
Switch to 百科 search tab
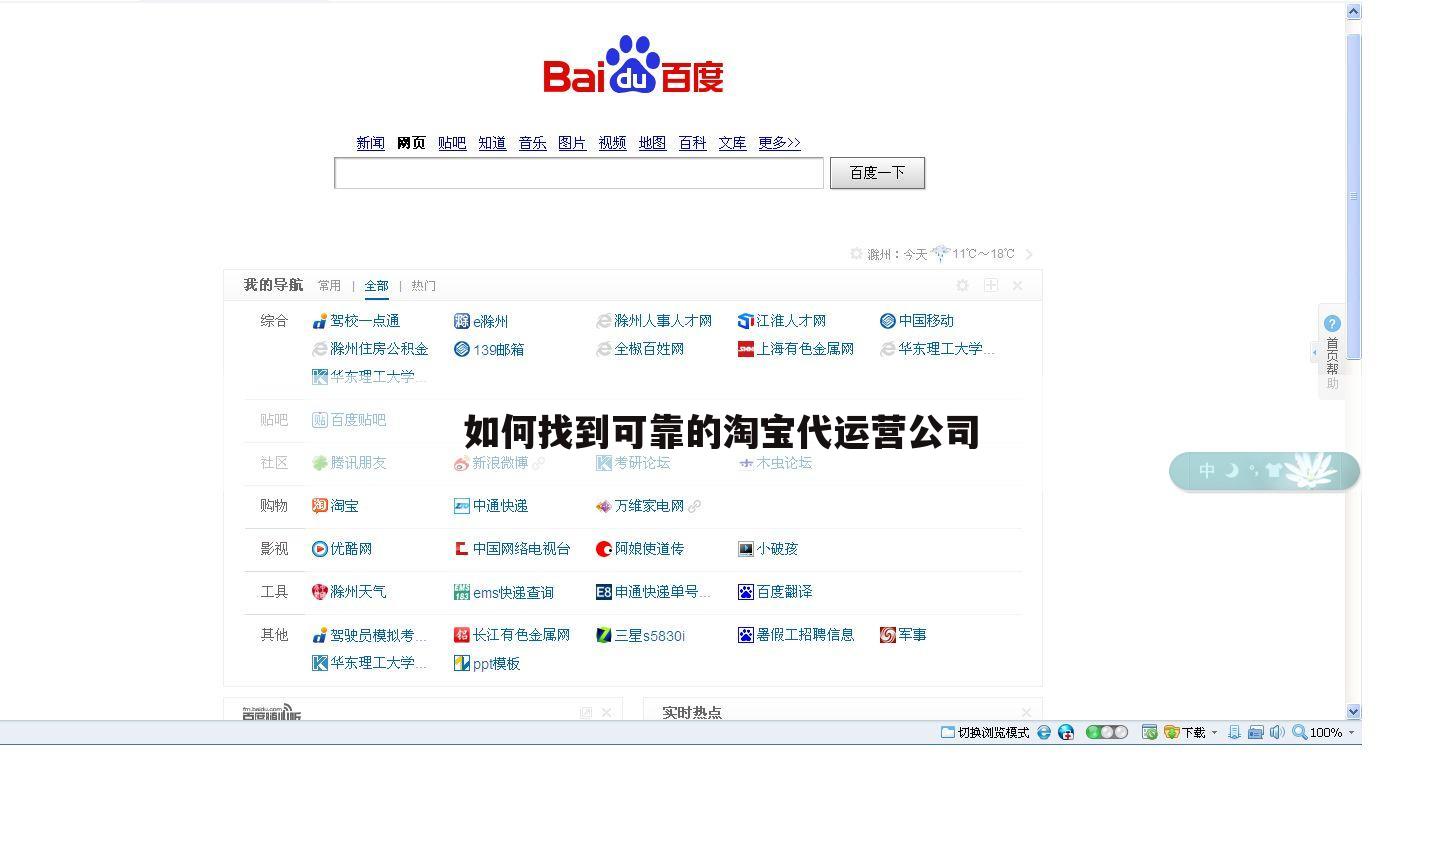(x=692, y=143)
